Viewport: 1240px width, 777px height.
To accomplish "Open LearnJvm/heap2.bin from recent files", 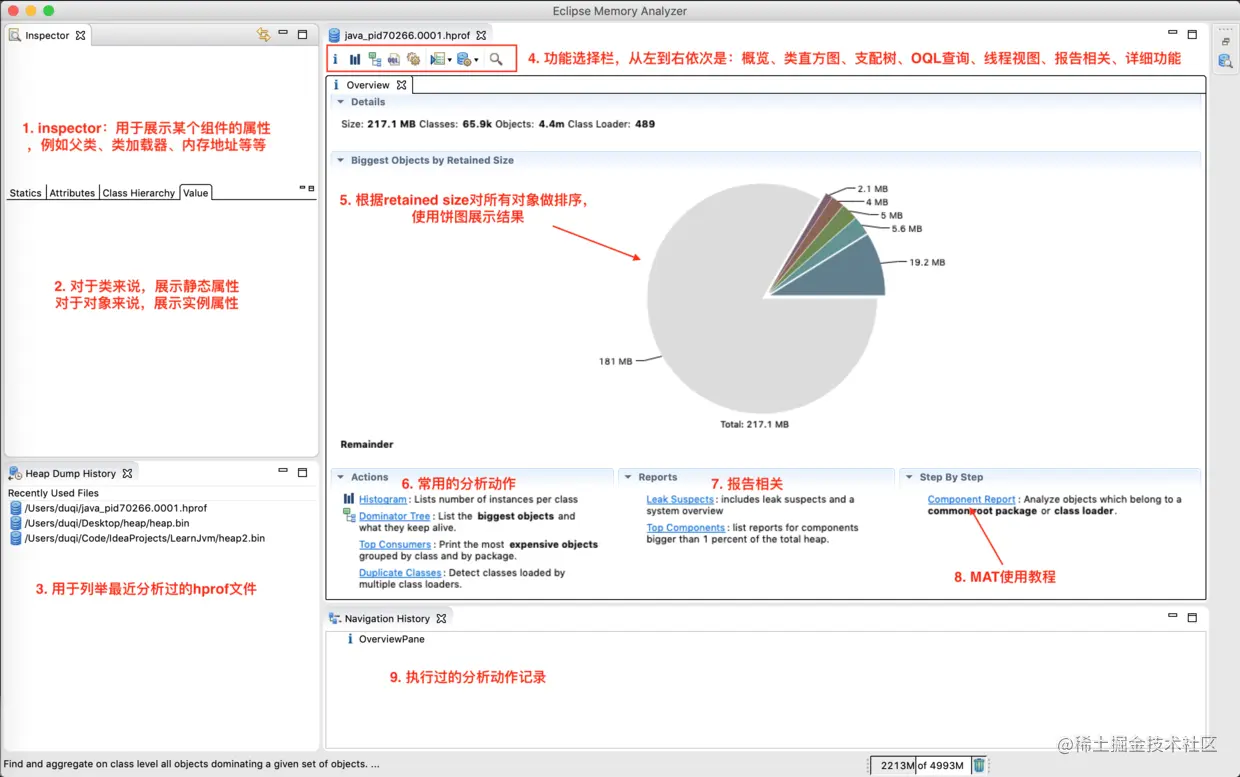I will coord(137,538).
